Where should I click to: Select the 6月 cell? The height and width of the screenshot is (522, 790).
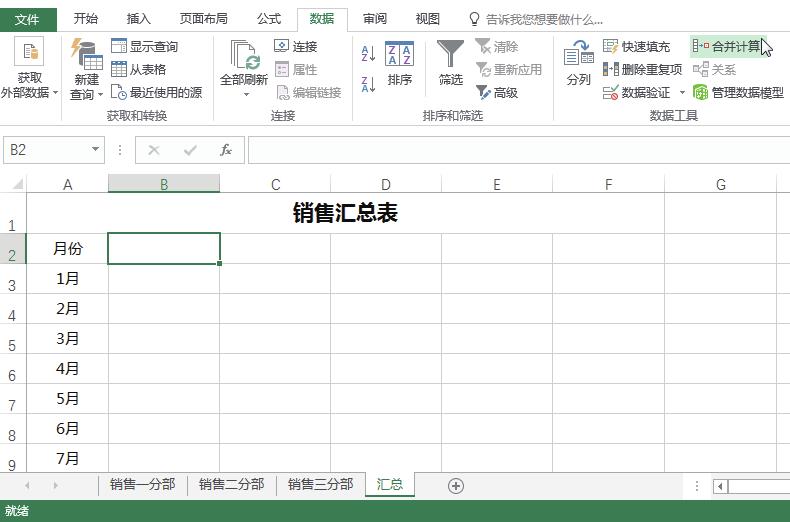click(x=68, y=429)
